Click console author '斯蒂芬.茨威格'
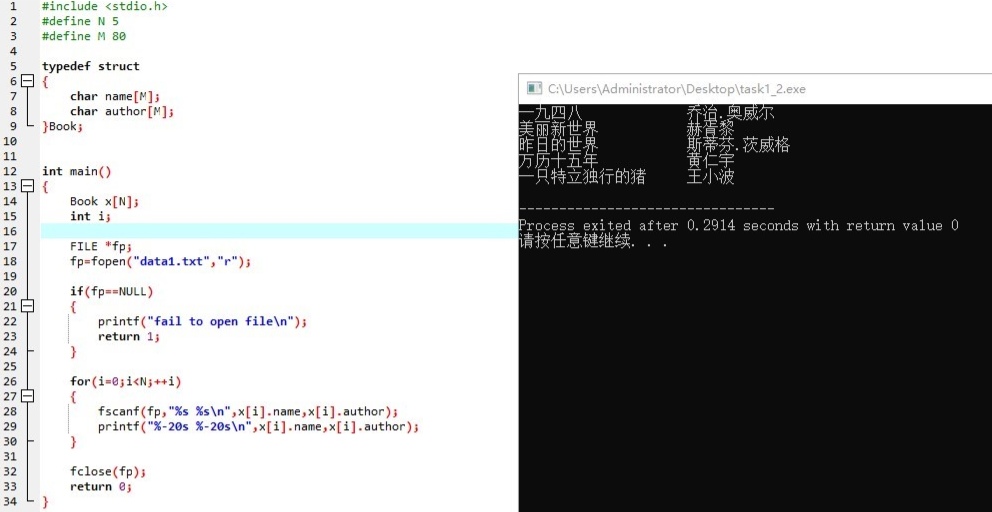 (738, 145)
